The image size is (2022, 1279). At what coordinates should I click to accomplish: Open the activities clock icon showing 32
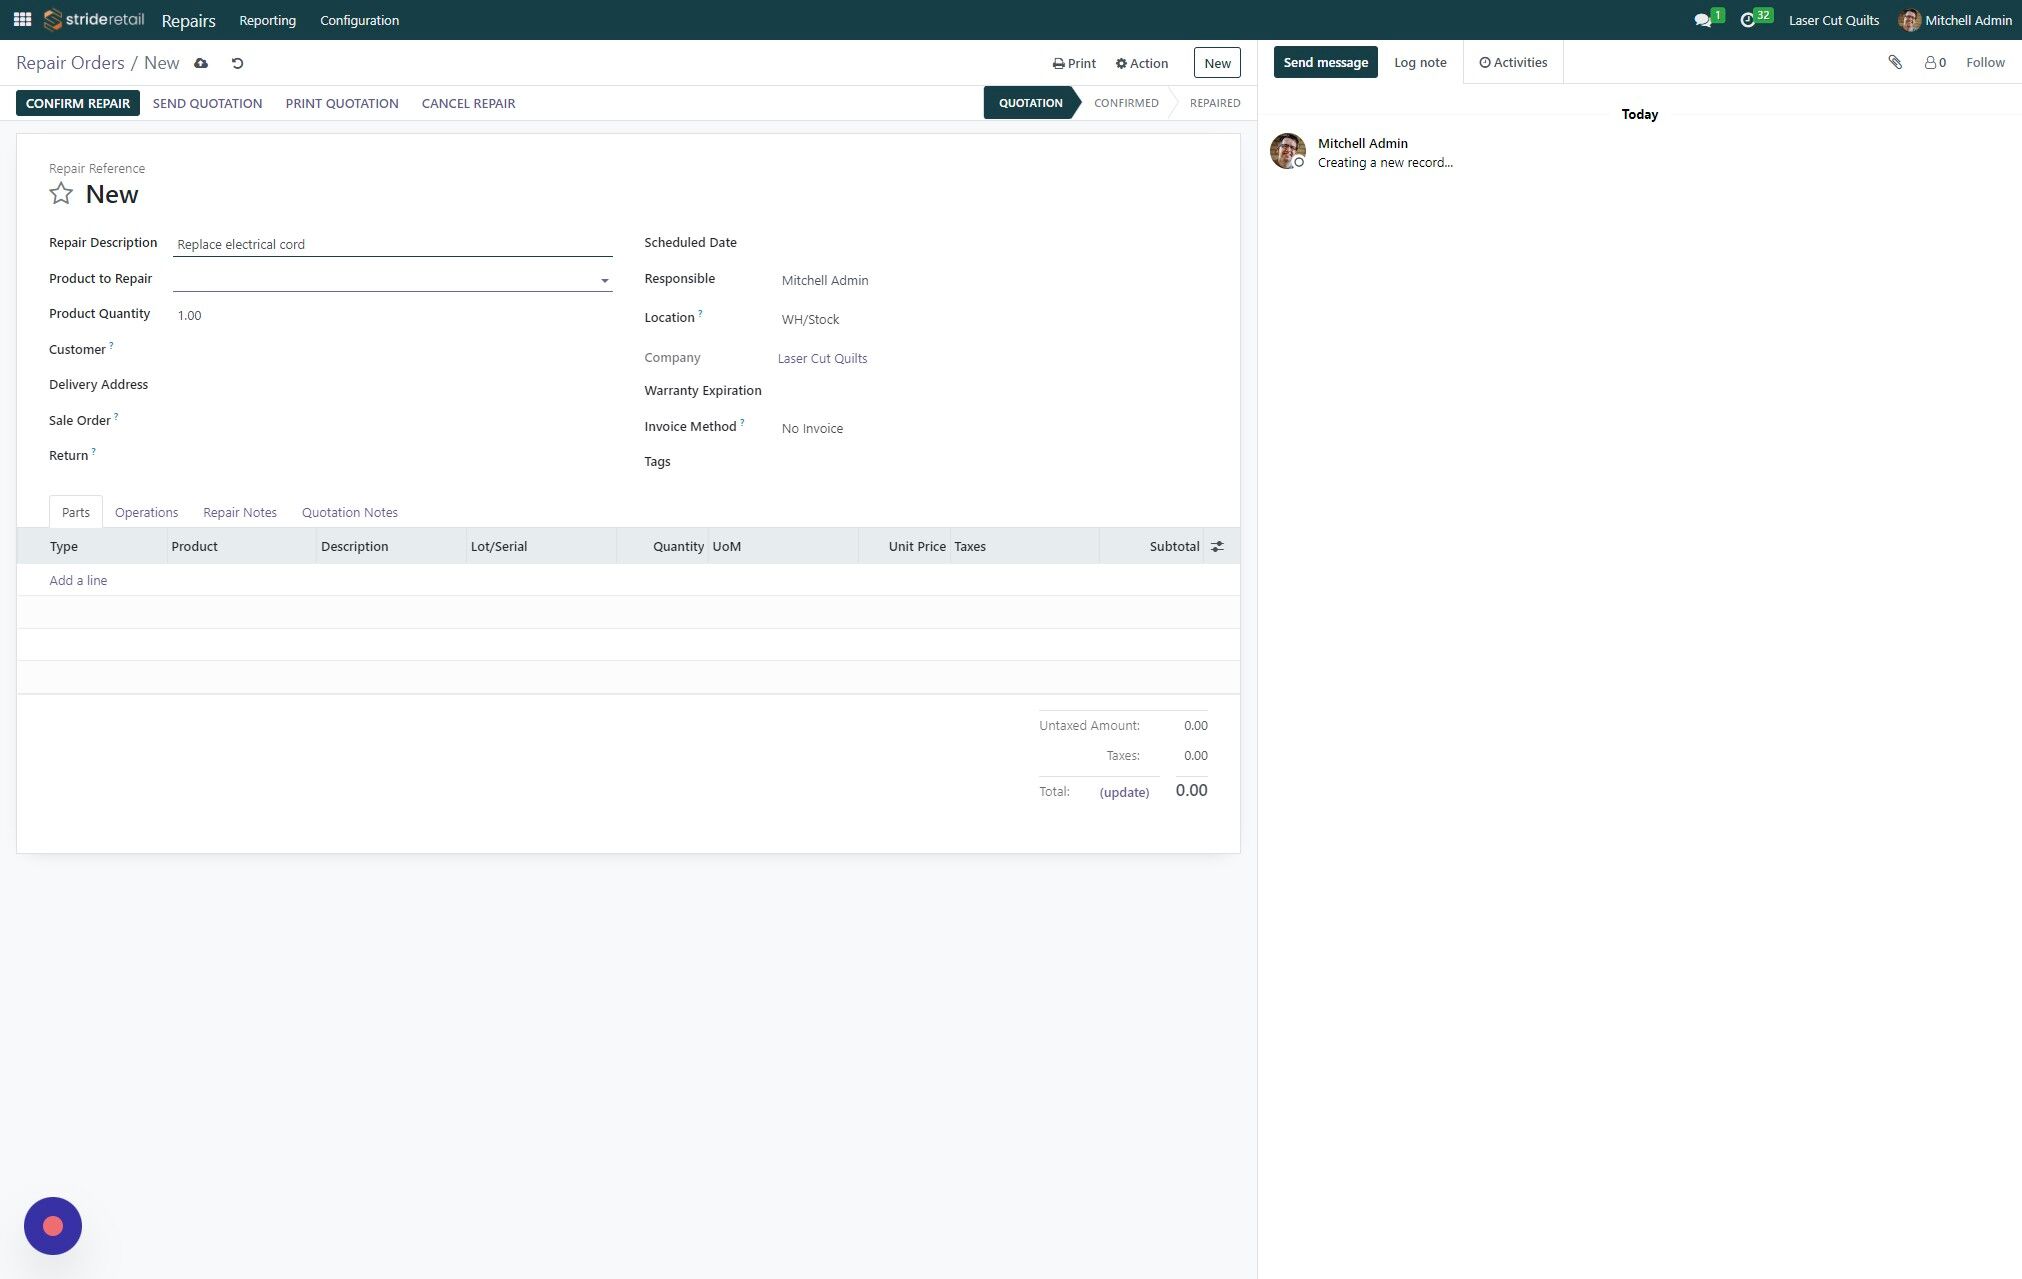pos(1748,20)
